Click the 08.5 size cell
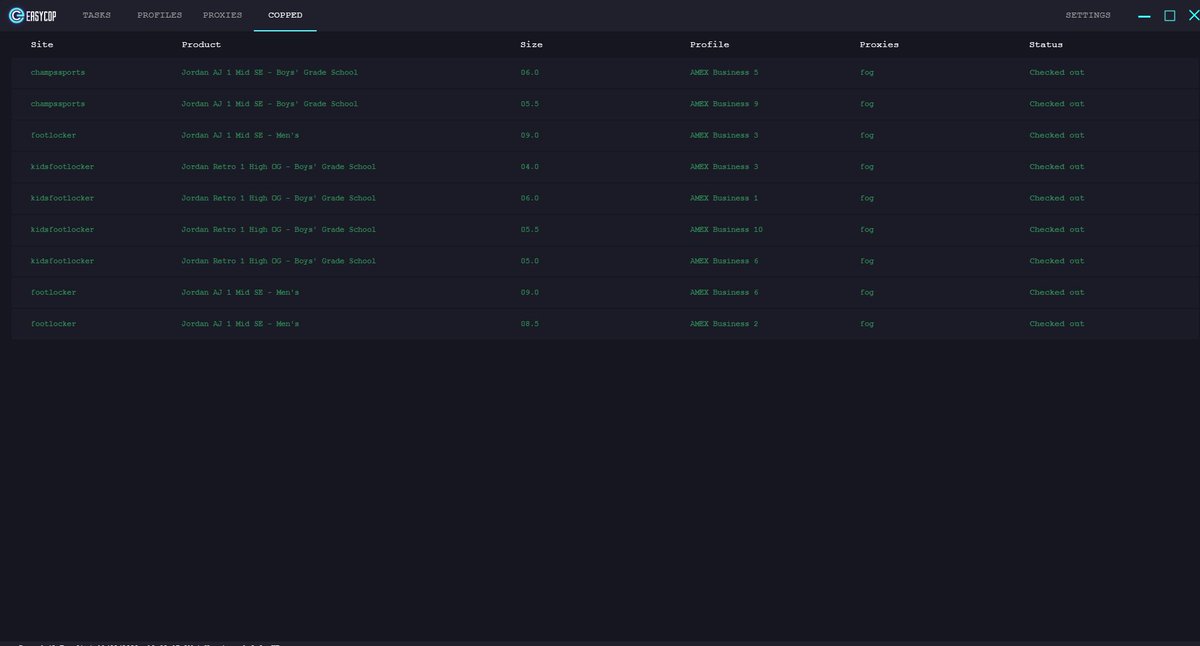This screenshot has width=1200, height=646. pos(530,324)
